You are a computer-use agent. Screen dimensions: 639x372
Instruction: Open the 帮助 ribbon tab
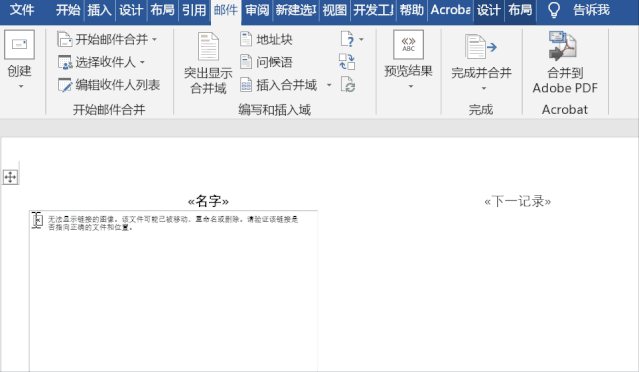[411, 10]
